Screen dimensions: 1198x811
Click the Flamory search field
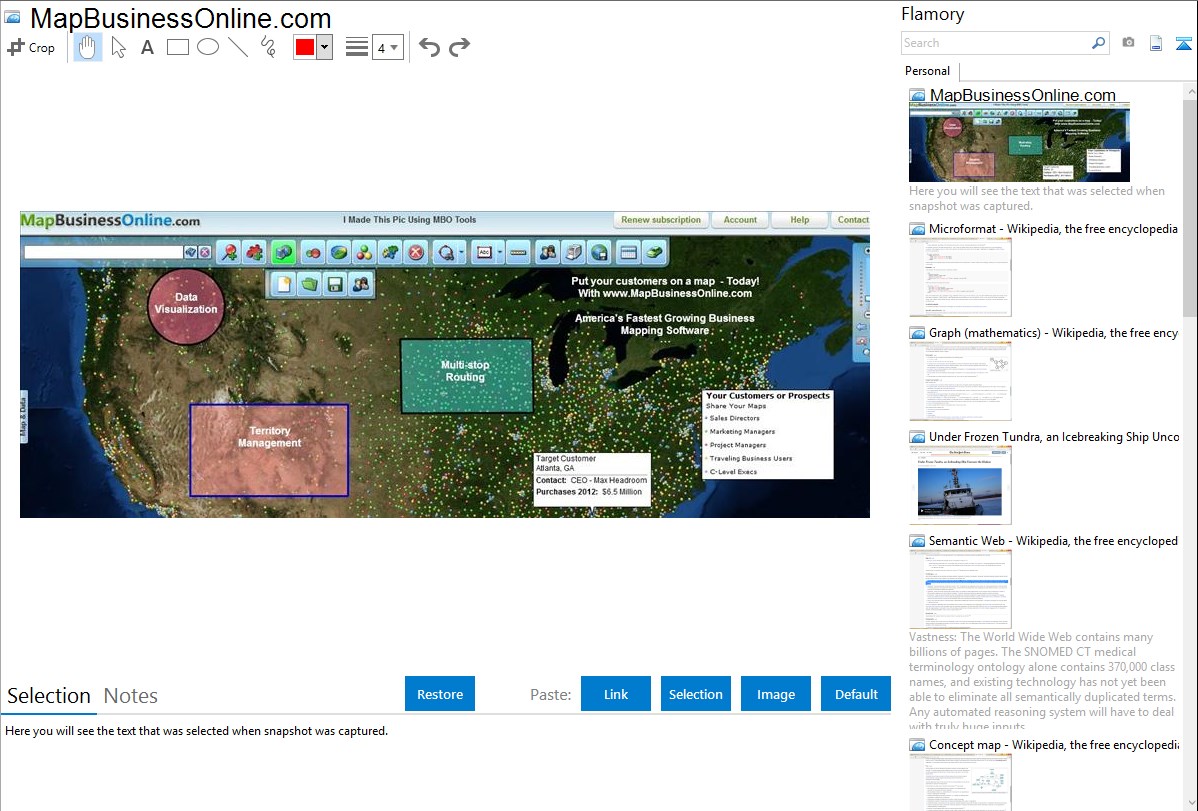click(996, 43)
